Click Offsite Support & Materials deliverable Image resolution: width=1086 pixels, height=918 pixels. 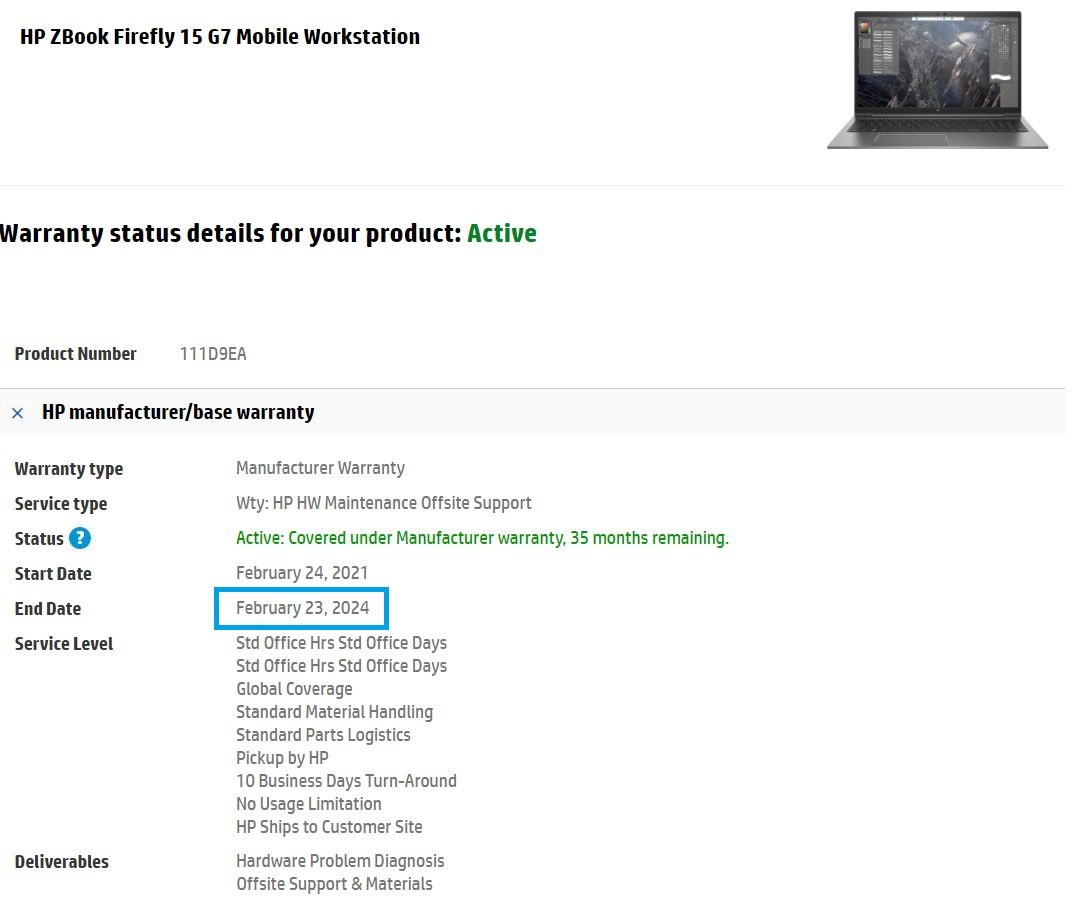[334, 884]
